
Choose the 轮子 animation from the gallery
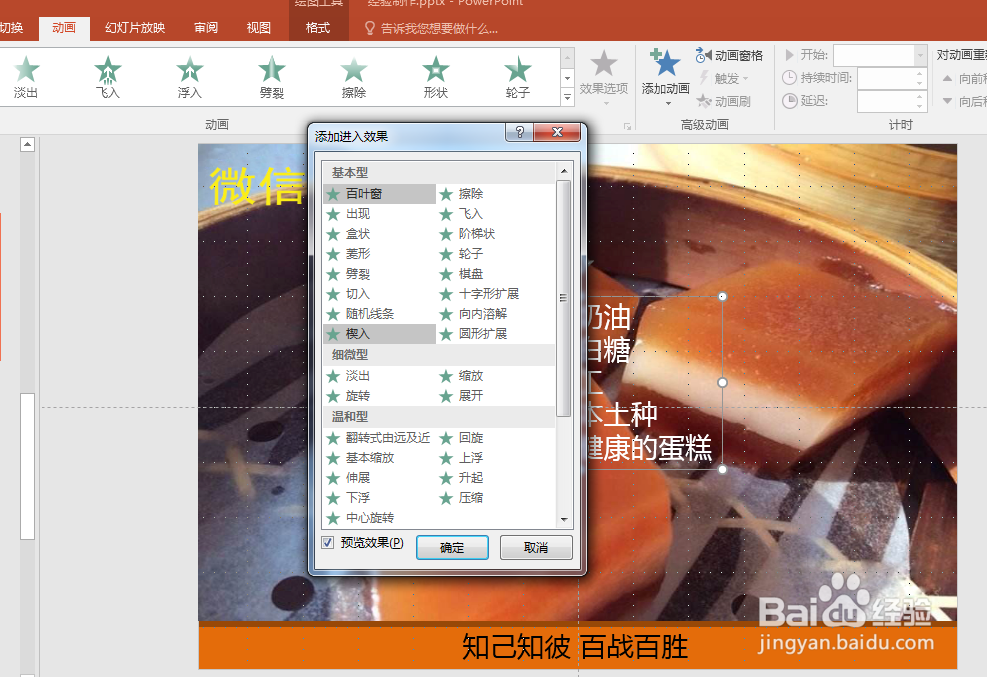coord(517,76)
